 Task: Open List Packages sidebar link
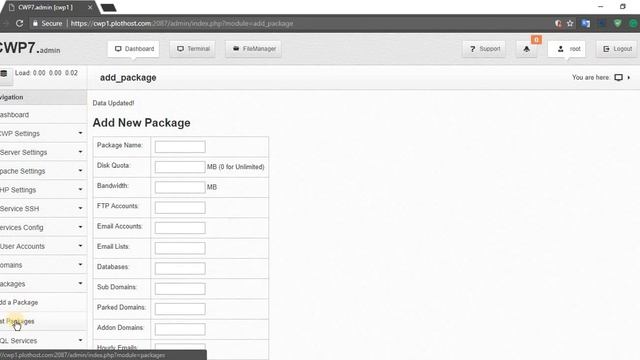tap(43, 321)
